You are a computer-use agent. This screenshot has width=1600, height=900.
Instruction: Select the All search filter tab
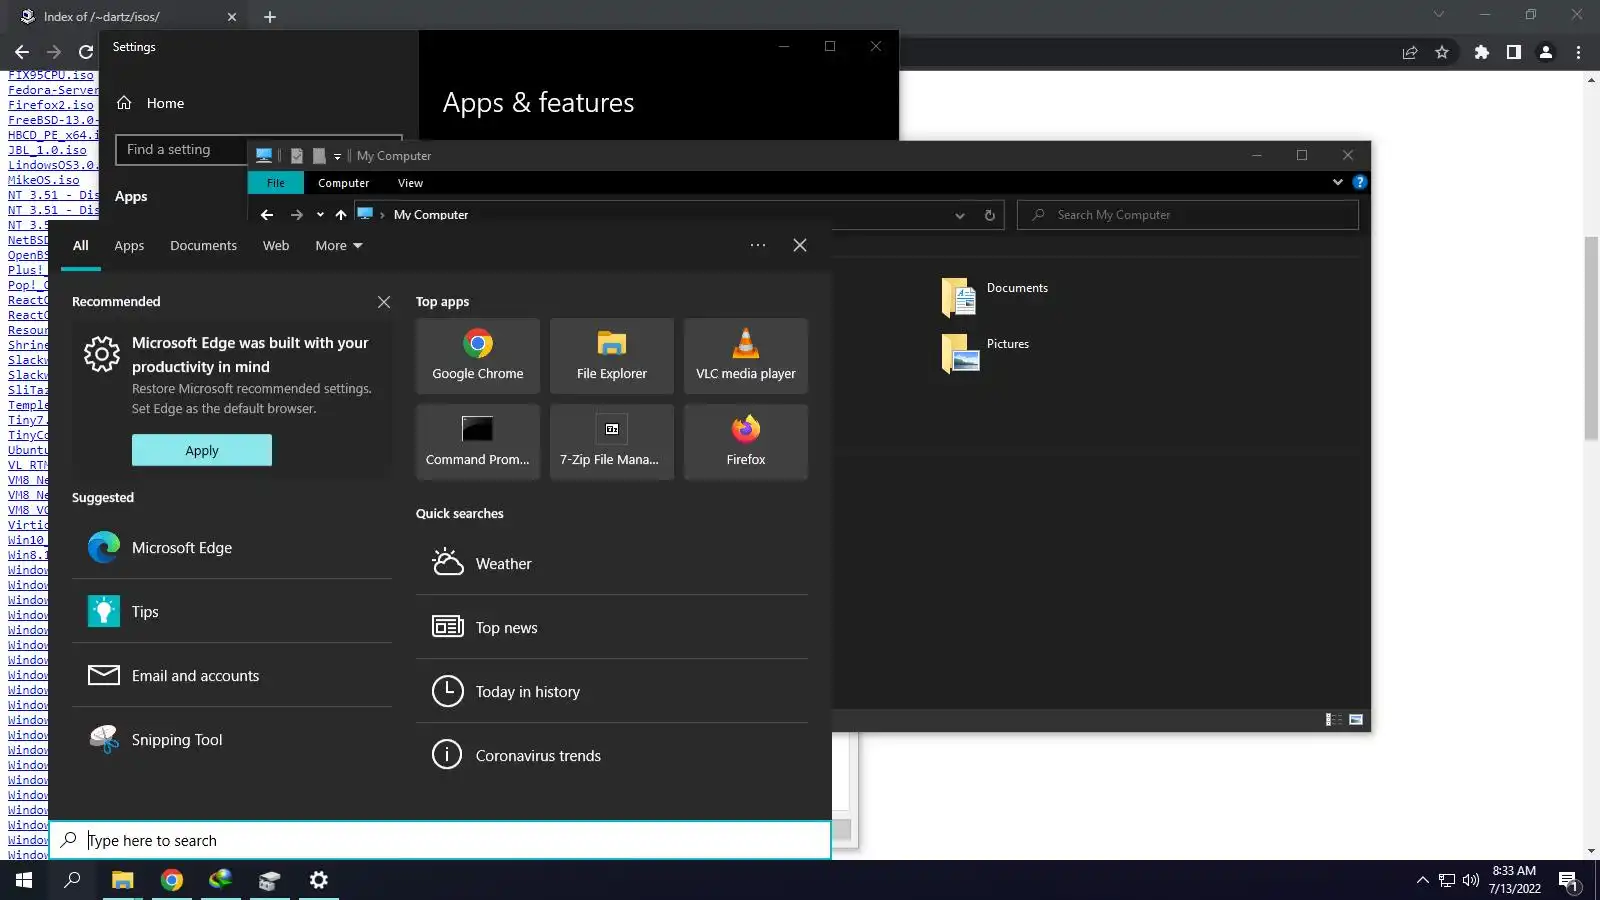(x=81, y=246)
